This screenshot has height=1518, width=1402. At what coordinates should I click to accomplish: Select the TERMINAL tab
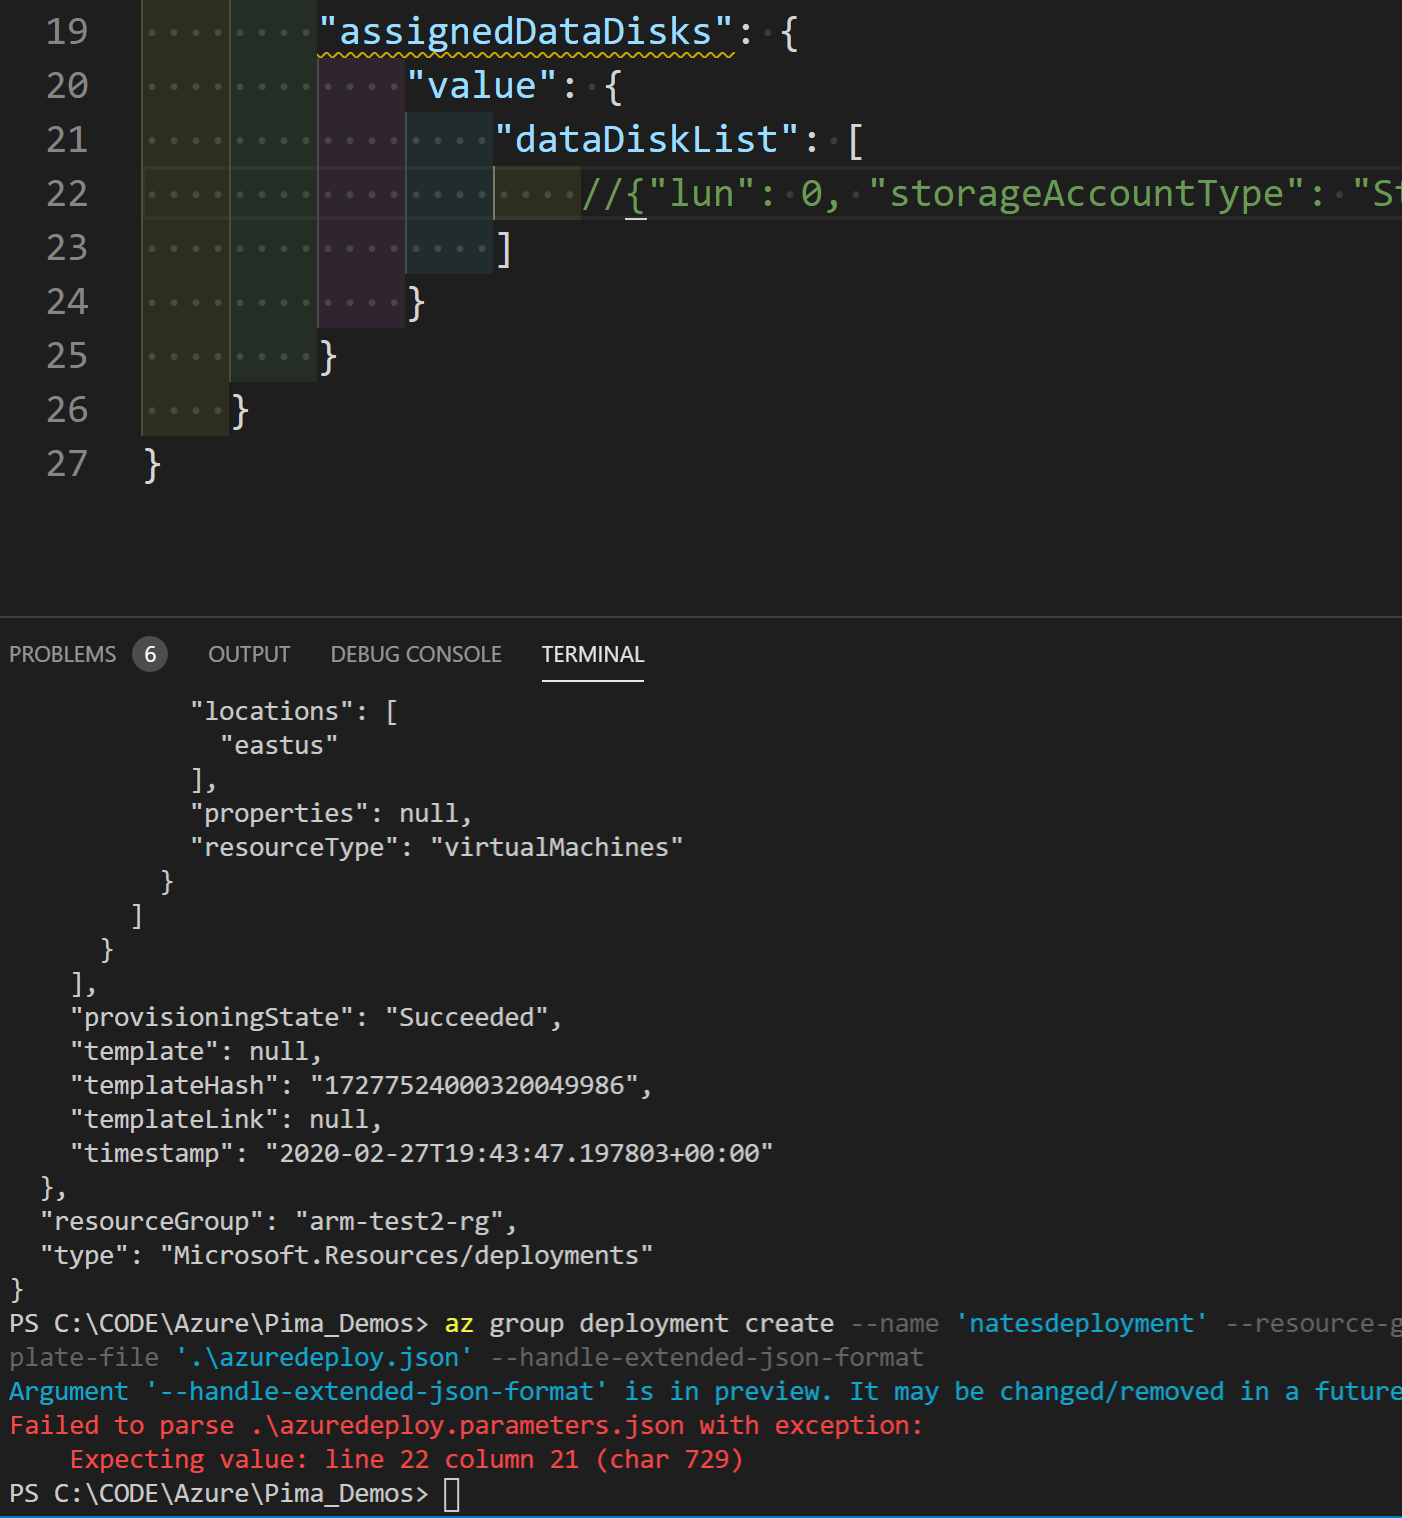(x=592, y=654)
